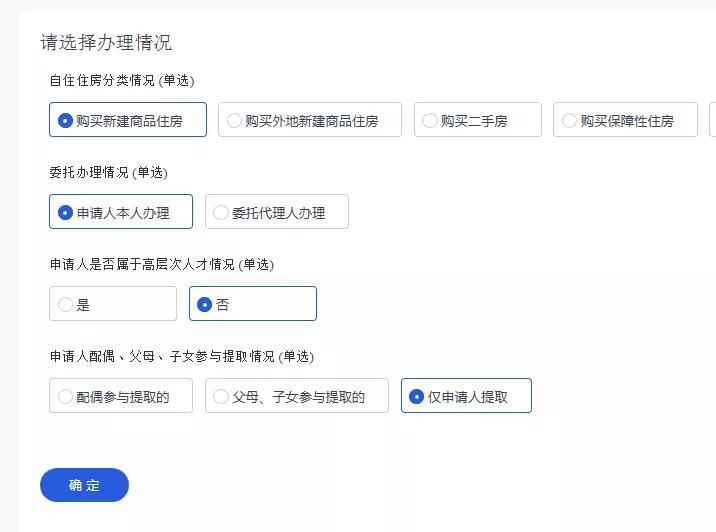Click the 自住住房分类情况 (单选) label
716x532 pixels.
click(121, 80)
